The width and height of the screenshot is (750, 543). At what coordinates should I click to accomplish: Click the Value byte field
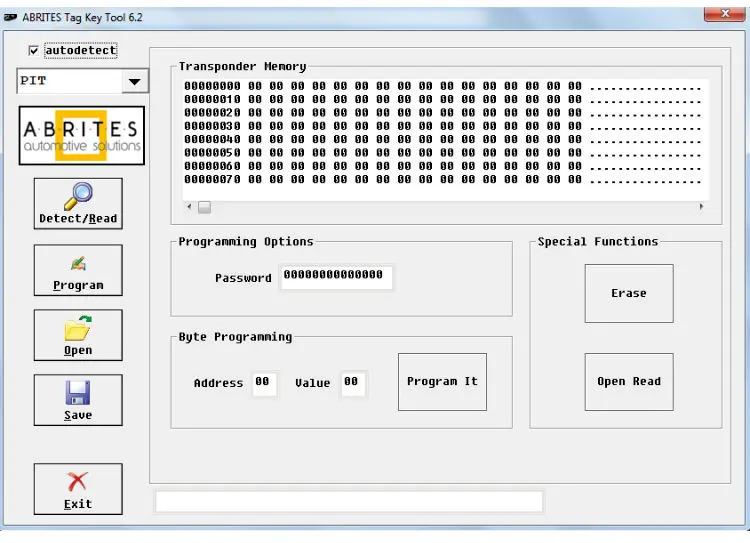point(353,383)
